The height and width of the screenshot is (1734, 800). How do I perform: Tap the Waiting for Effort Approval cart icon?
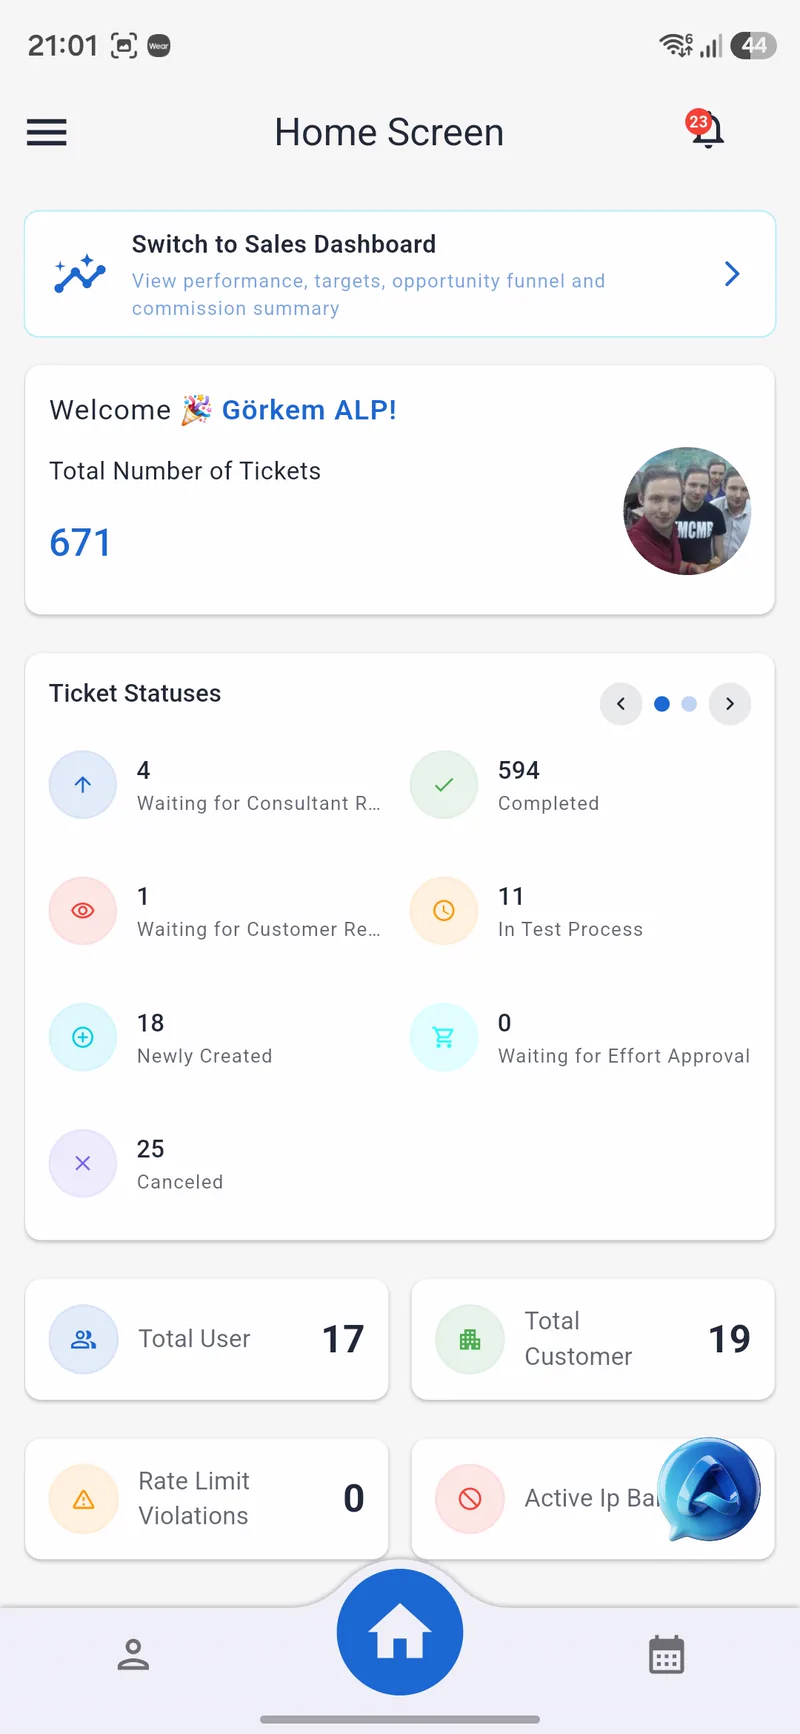click(444, 1037)
